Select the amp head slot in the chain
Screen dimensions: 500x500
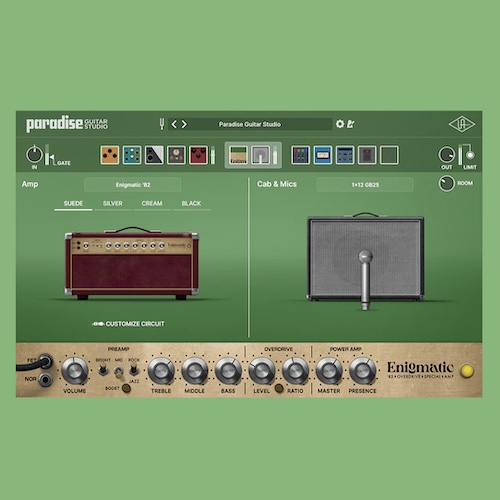pos(238,155)
